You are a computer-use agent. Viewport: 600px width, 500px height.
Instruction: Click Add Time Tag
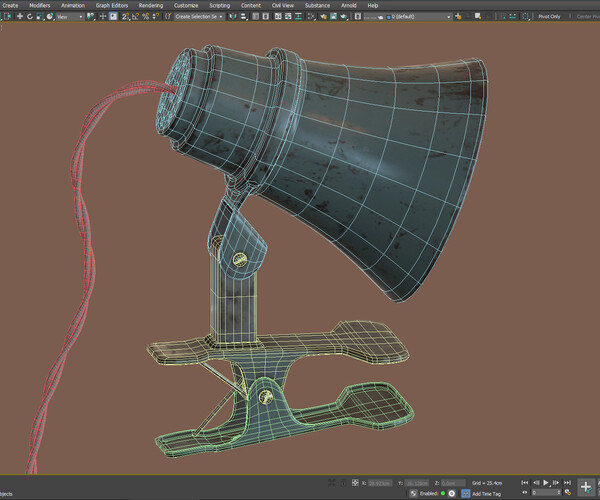tap(486, 494)
